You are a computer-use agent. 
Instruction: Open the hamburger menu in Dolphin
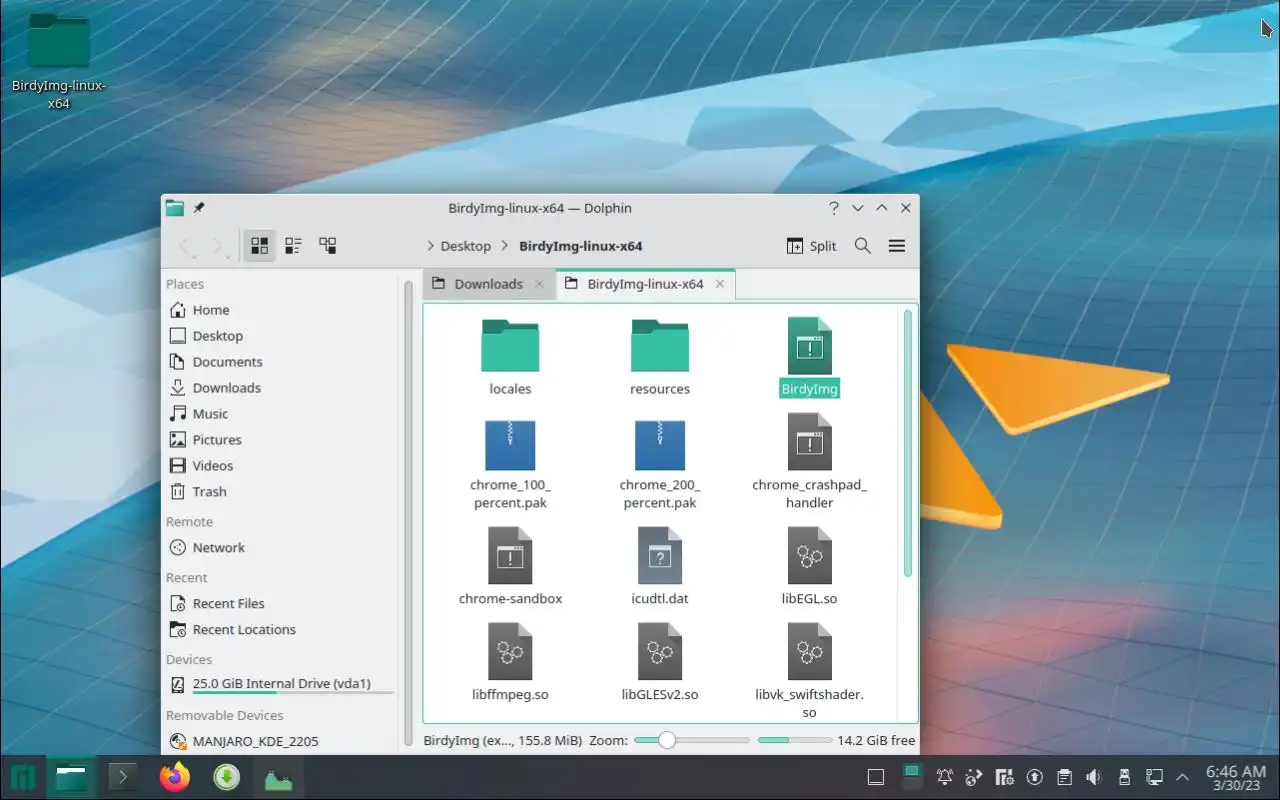coord(897,246)
